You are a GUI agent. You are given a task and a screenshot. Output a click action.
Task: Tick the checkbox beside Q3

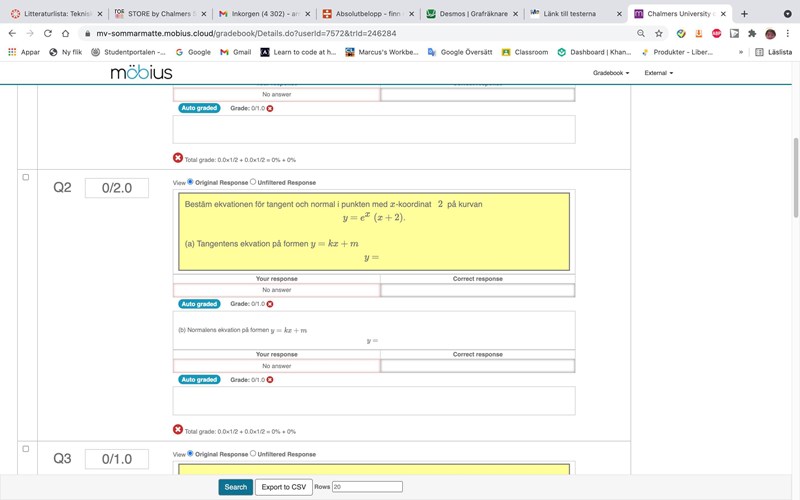(26, 449)
